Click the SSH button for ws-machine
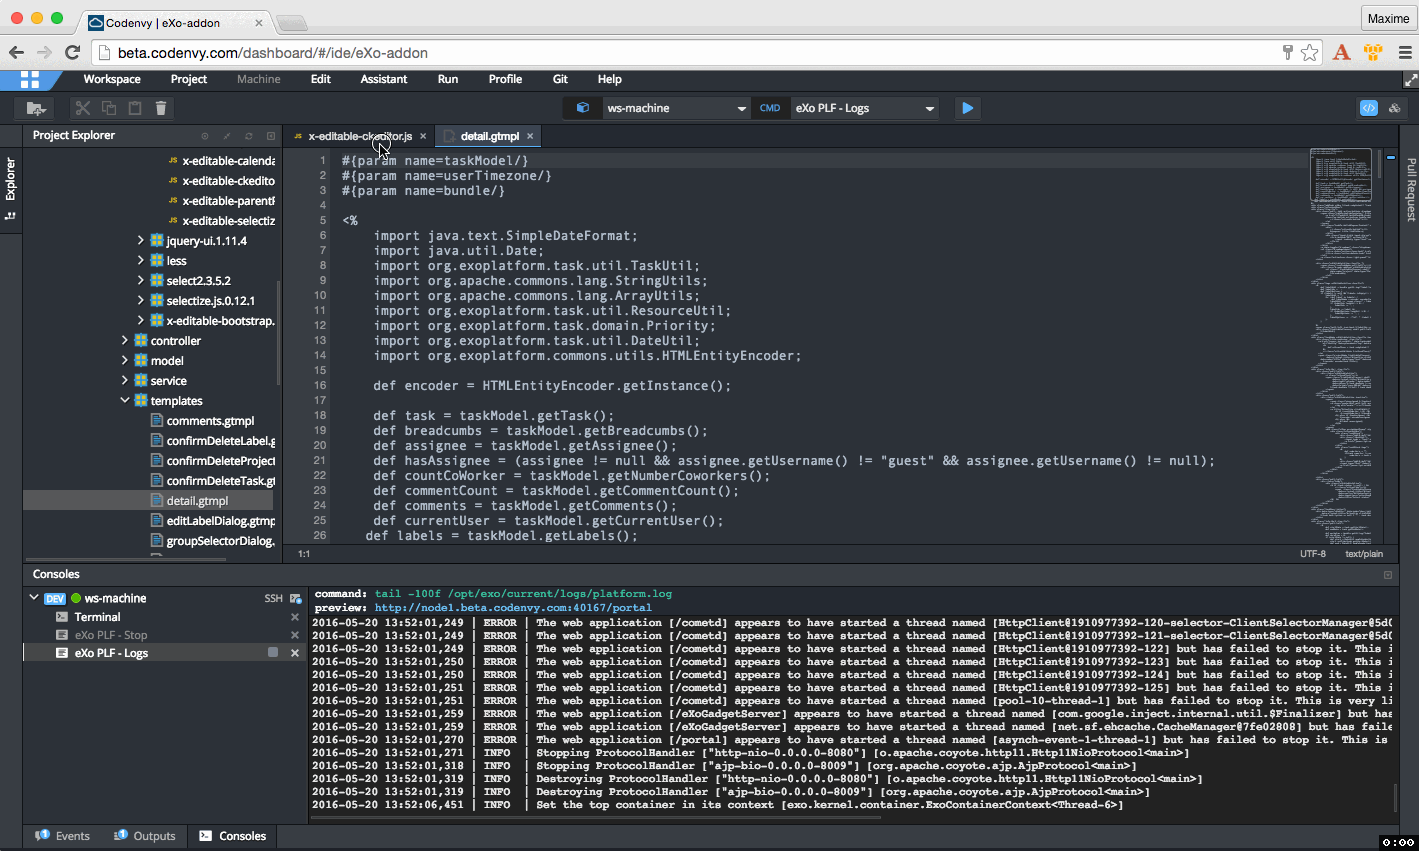The height and width of the screenshot is (851, 1419). [x=273, y=599]
